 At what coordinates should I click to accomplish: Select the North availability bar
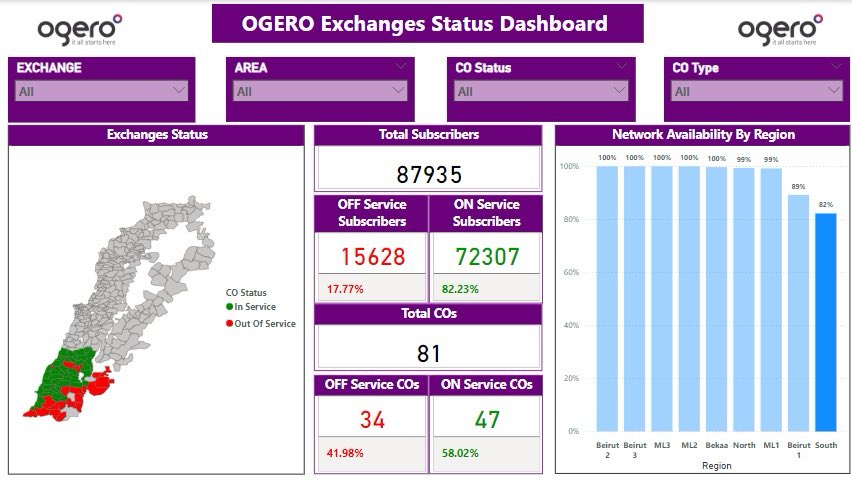click(x=744, y=300)
